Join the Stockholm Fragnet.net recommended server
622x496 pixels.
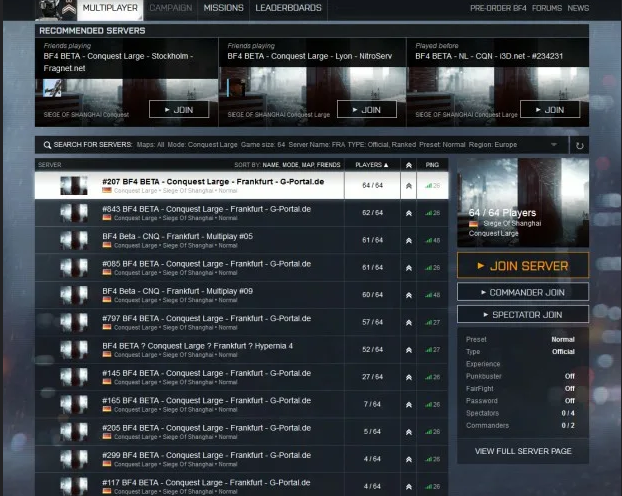point(179,110)
